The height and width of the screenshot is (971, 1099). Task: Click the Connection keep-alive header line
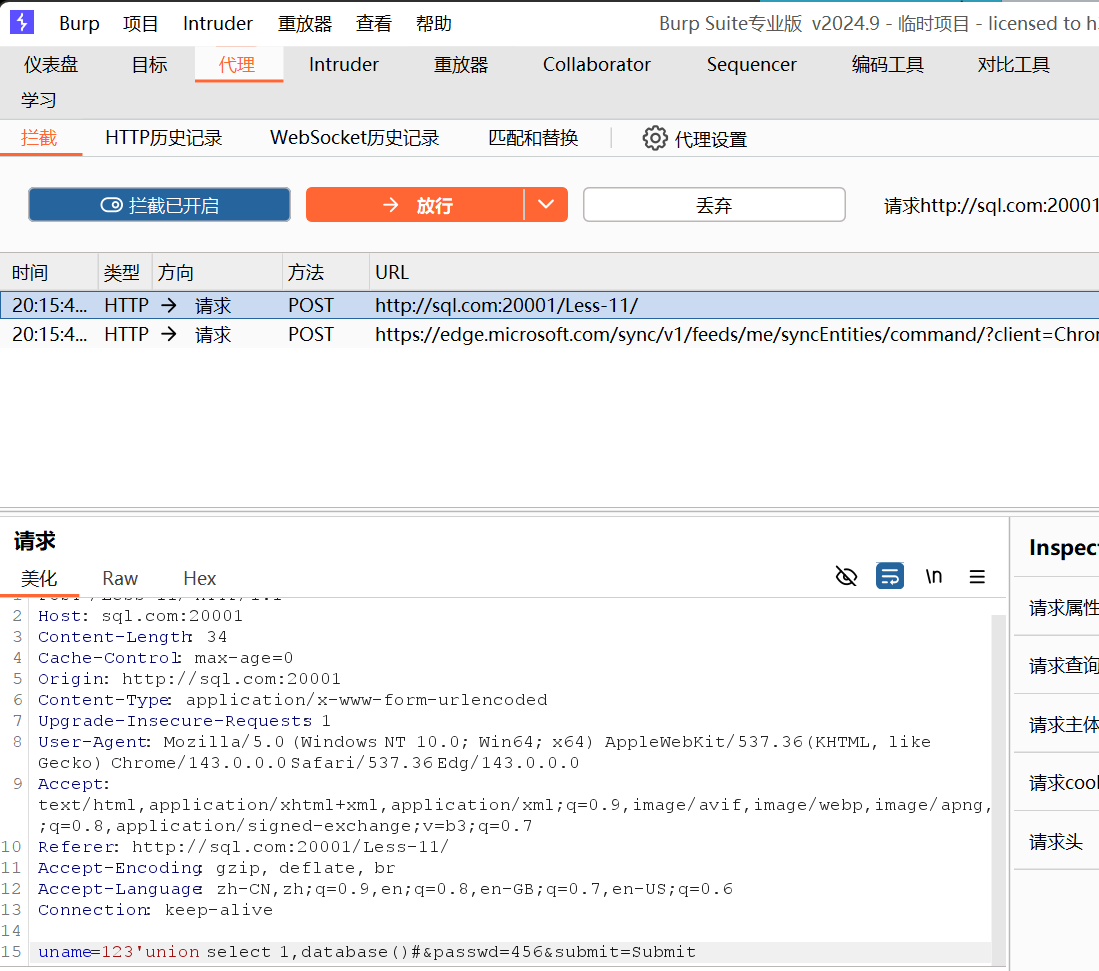coord(156,910)
